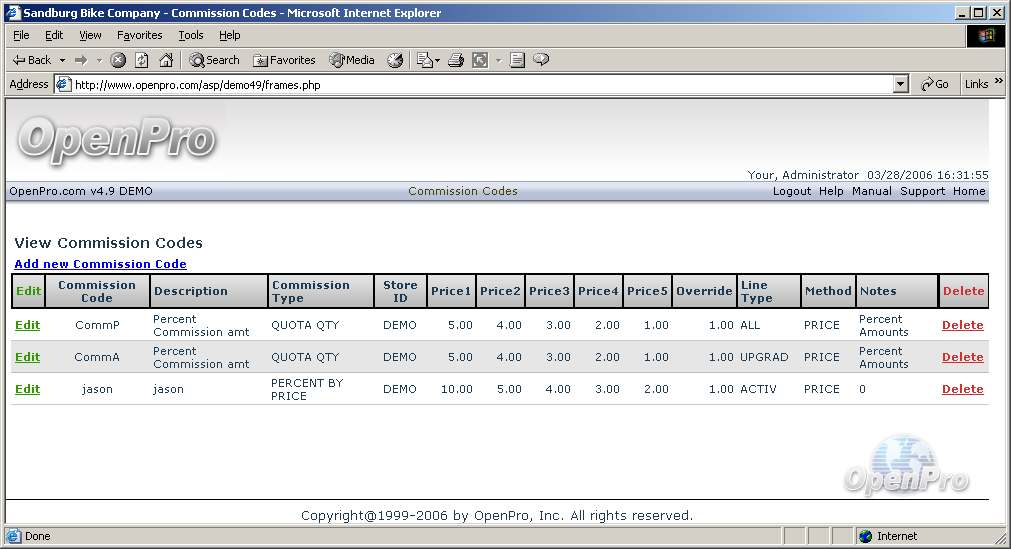Viewport: 1011px width, 549px height.
Task: Open the View menu
Action: (90, 35)
